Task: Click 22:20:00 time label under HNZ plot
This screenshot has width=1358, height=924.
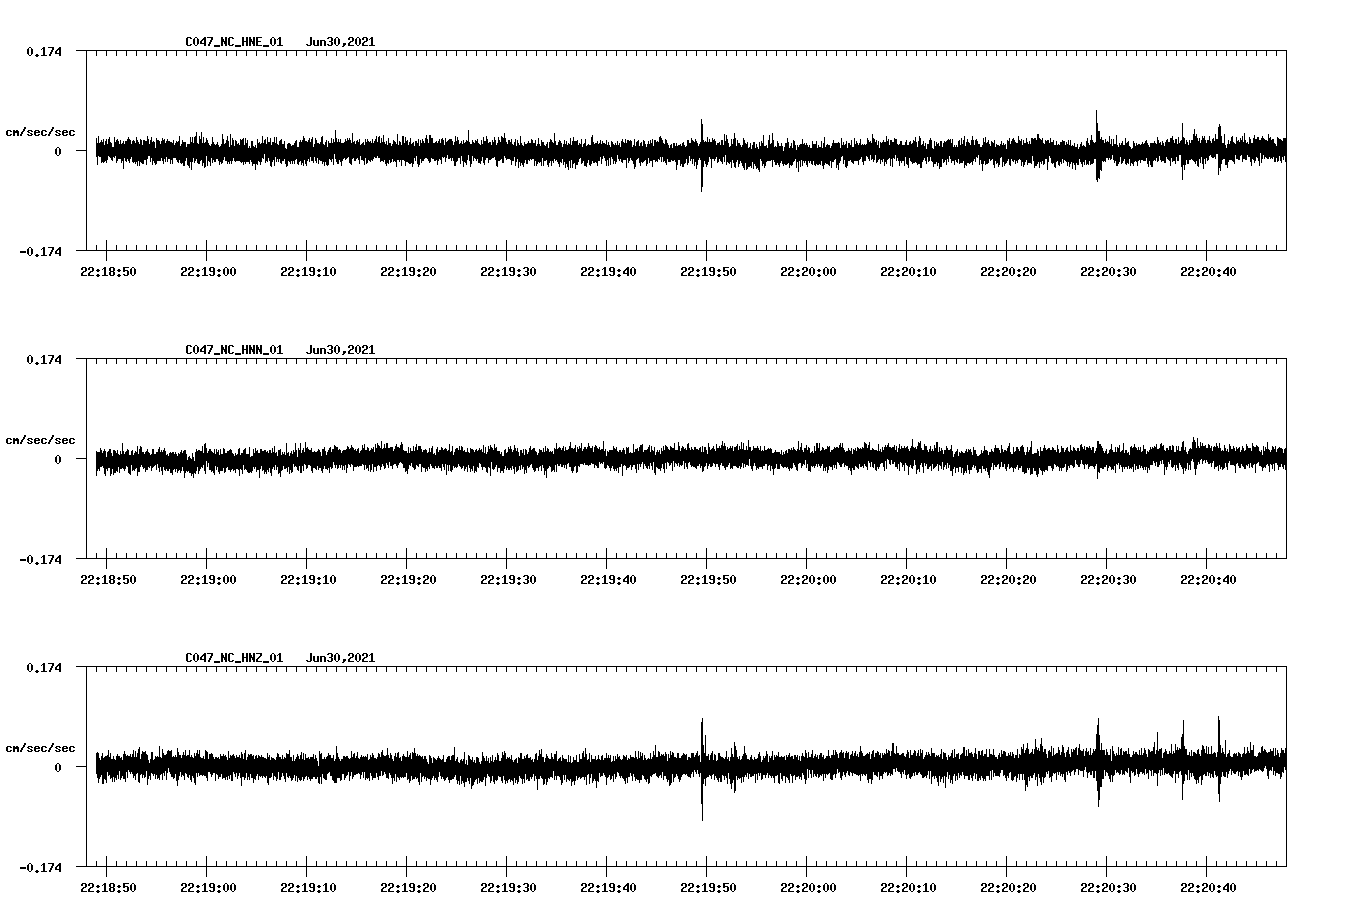Action: coord(808,888)
